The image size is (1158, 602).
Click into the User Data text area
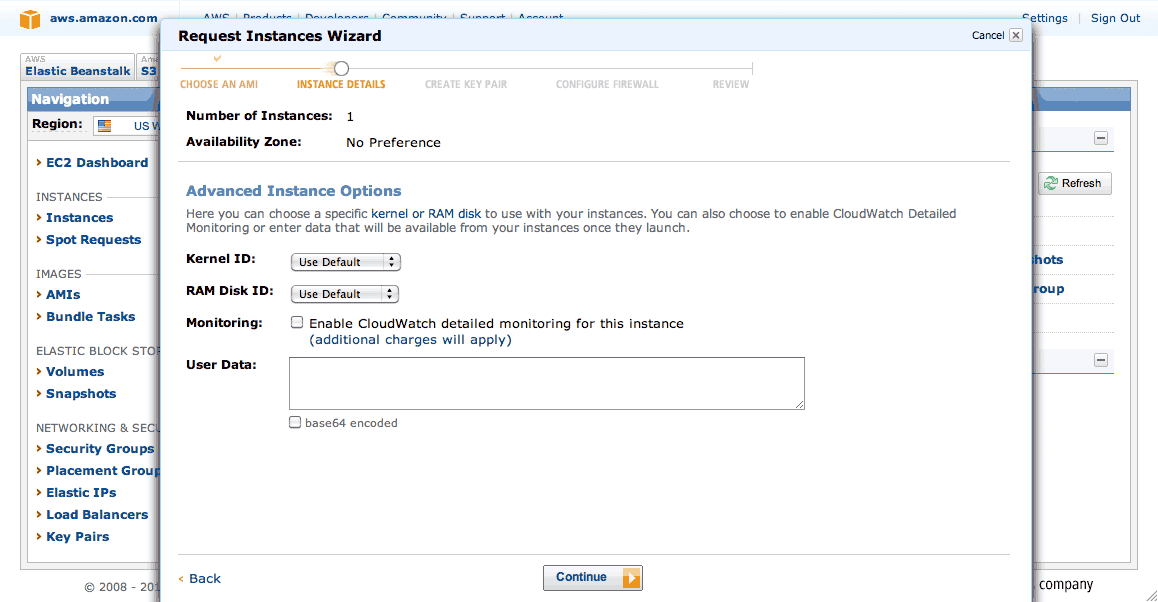pyautogui.click(x=547, y=383)
